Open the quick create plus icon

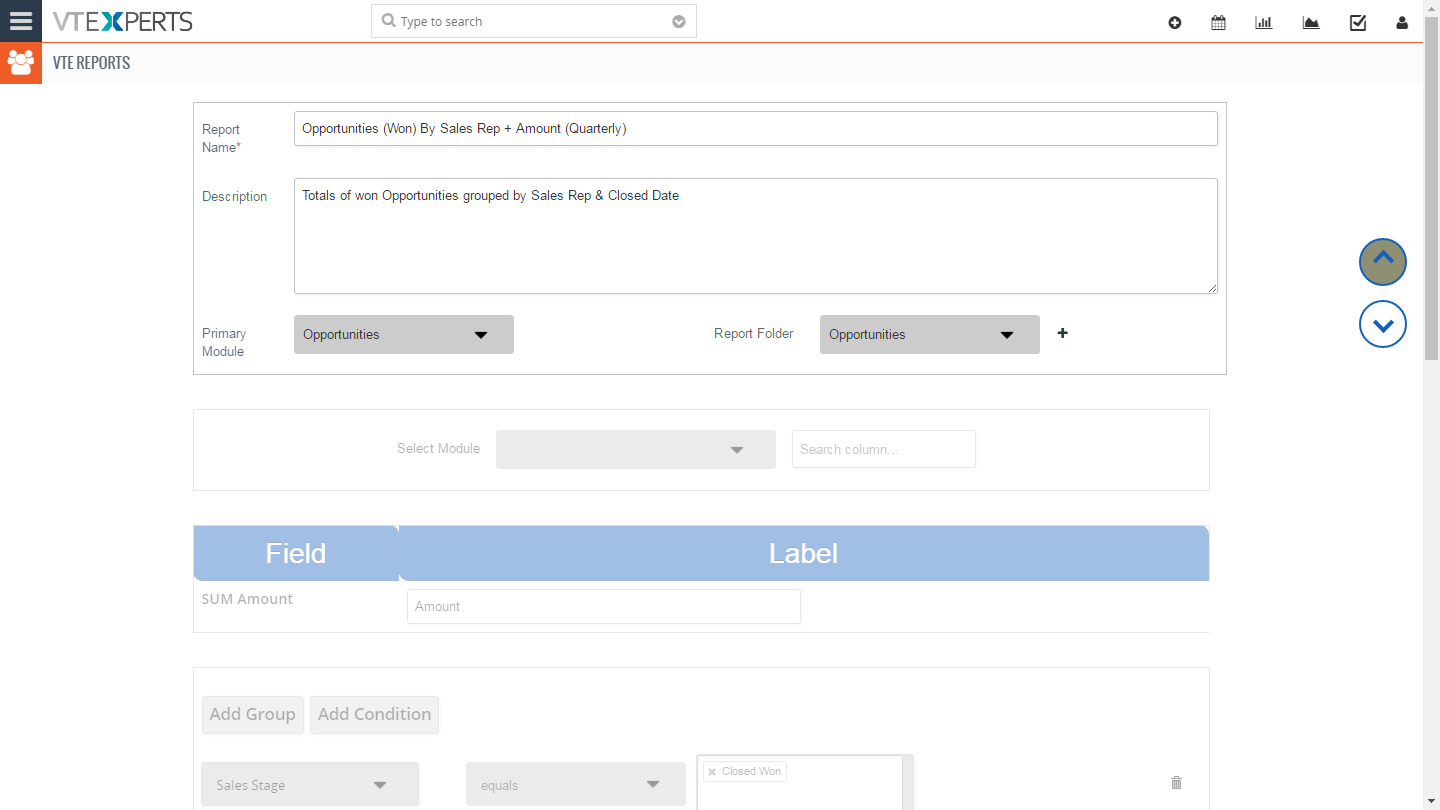(1175, 23)
